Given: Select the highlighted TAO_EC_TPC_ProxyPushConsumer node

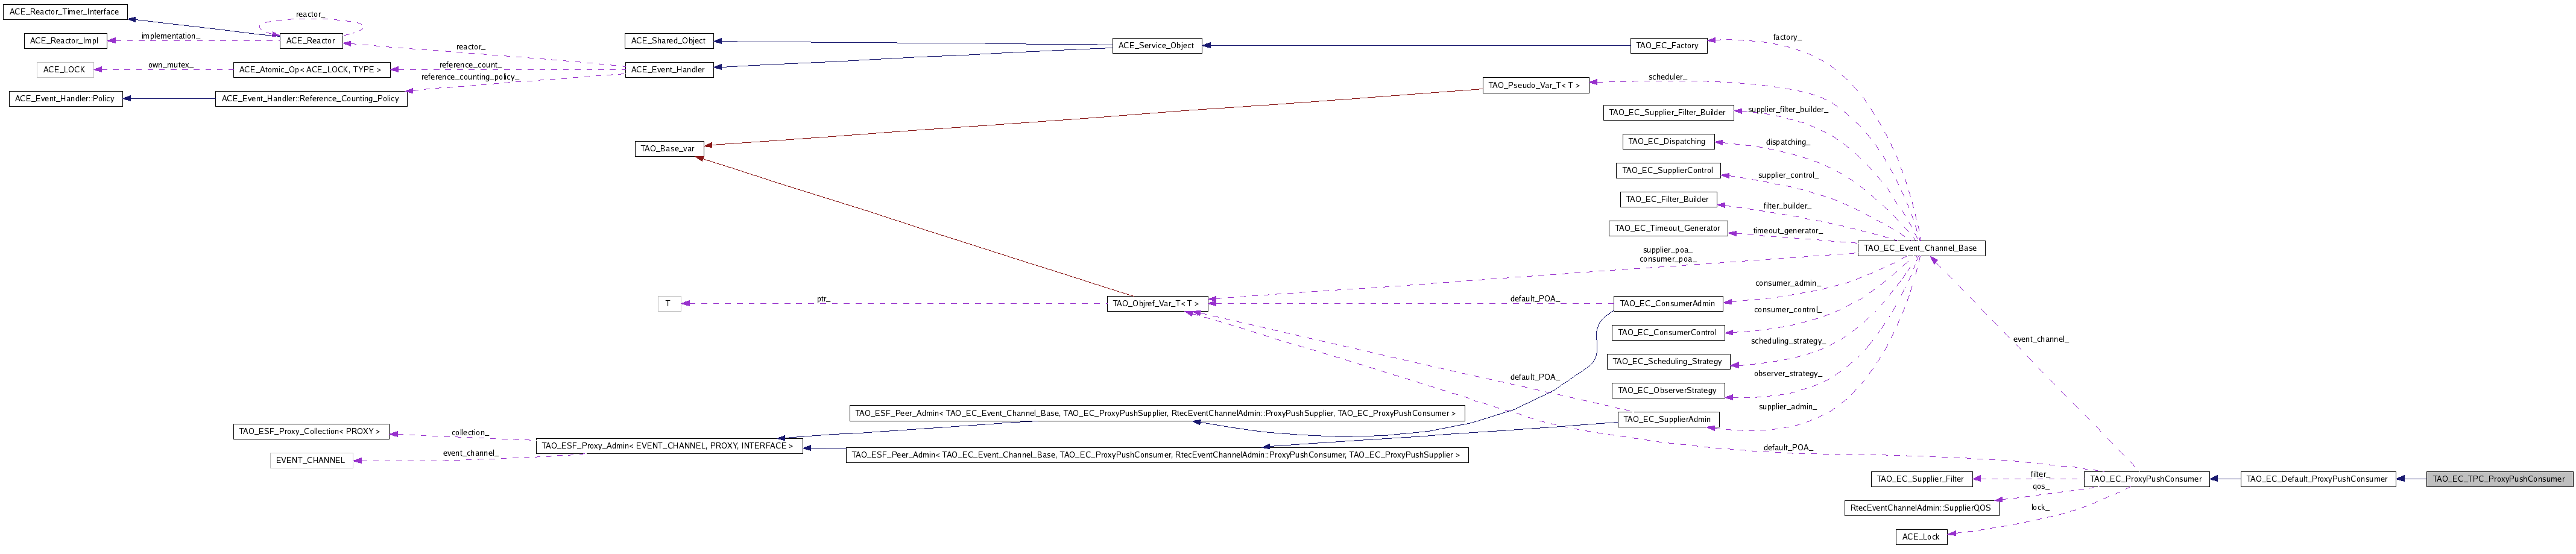Looking at the screenshot, I should click(x=2498, y=479).
